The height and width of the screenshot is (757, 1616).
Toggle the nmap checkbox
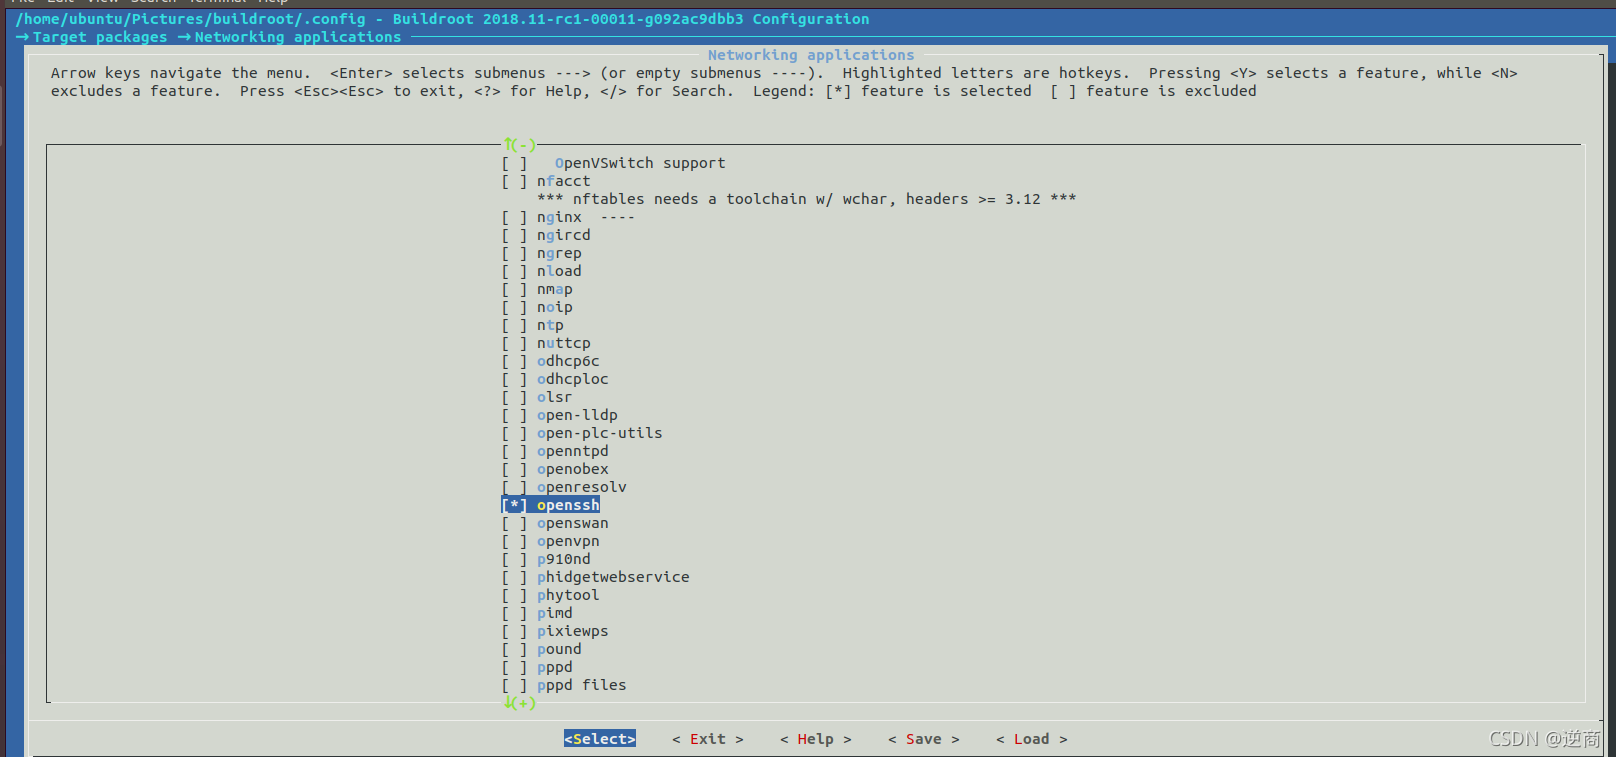[x=514, y=289]
